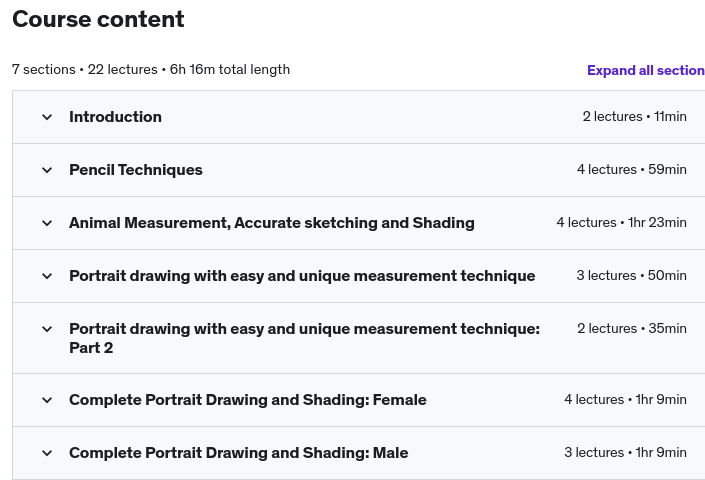705x480 pixels.
Task: Click Expand all sections link
Action: [x=646, y=70]
